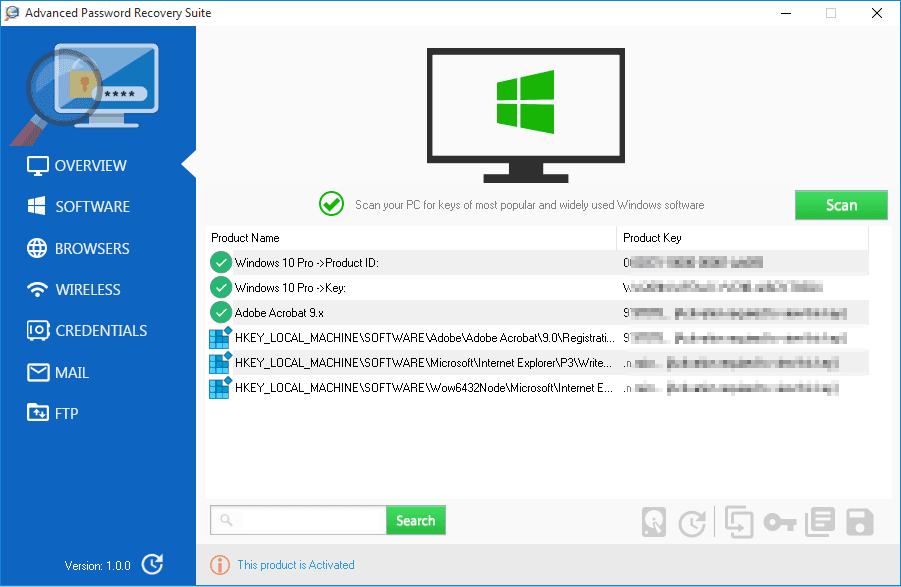Viewport: 901px width, 587px height.
Task: Click green check icon beside Windows 10 Pro Product ID
Action: (221, 262)
